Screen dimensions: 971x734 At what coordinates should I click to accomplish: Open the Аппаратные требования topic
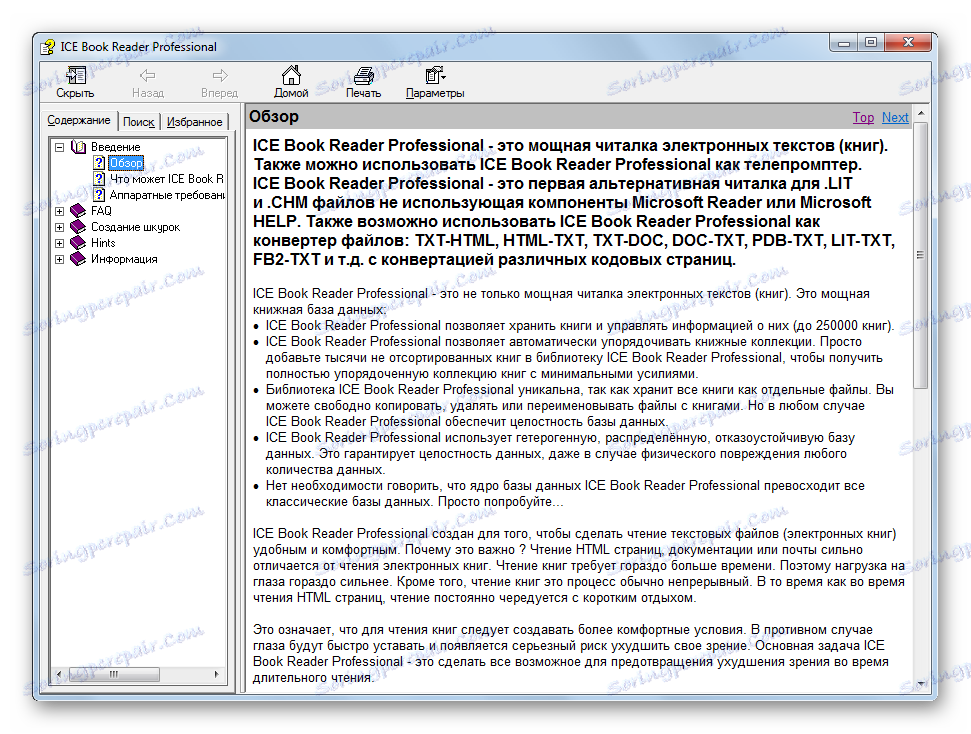[167, 195]
